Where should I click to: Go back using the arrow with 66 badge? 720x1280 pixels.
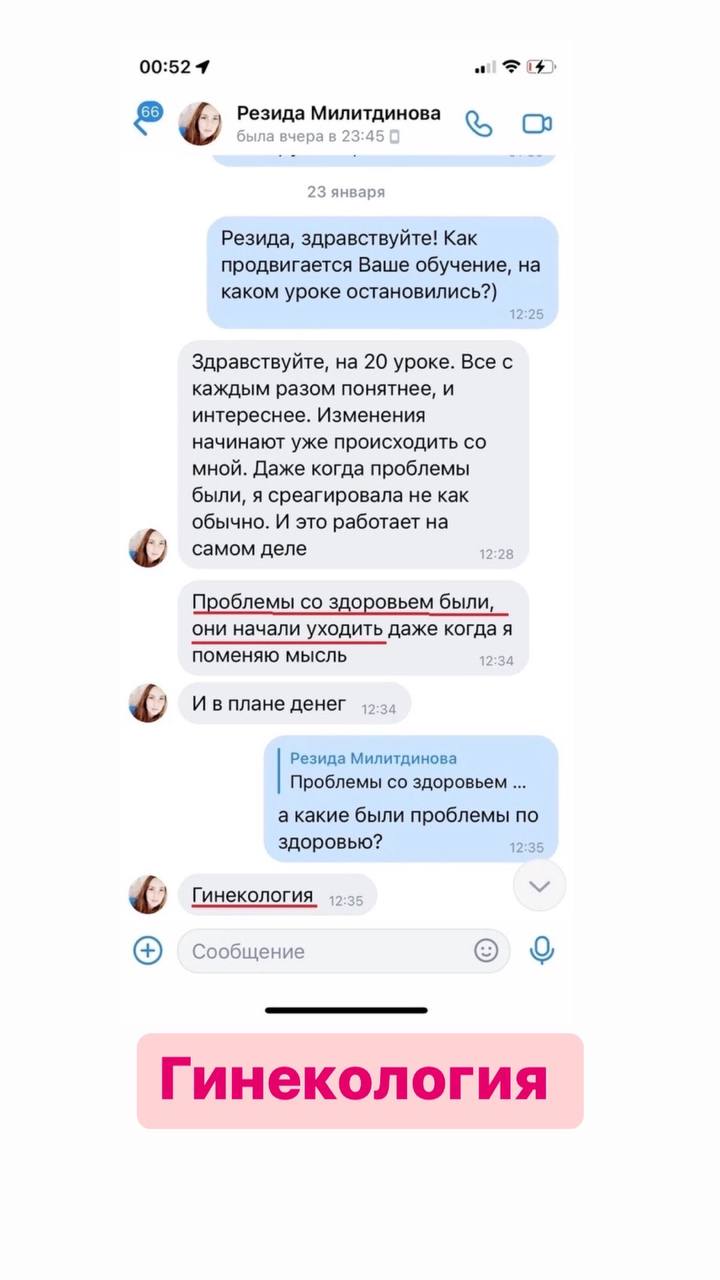click(148, 117)
